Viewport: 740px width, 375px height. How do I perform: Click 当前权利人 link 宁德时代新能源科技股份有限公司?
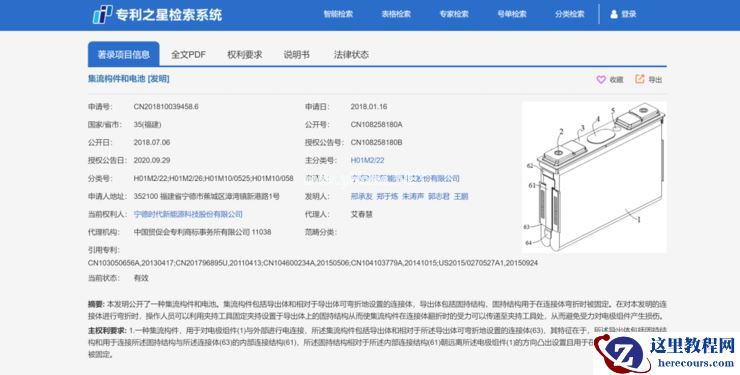pos(188,214)
